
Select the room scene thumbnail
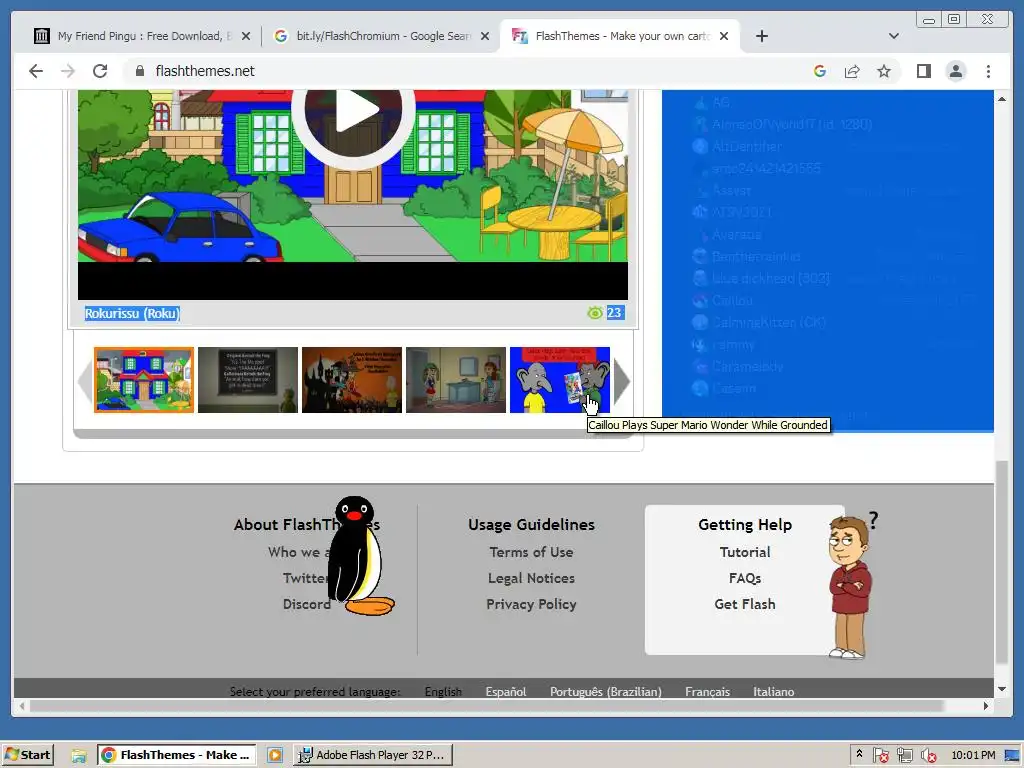click(456, 379)
